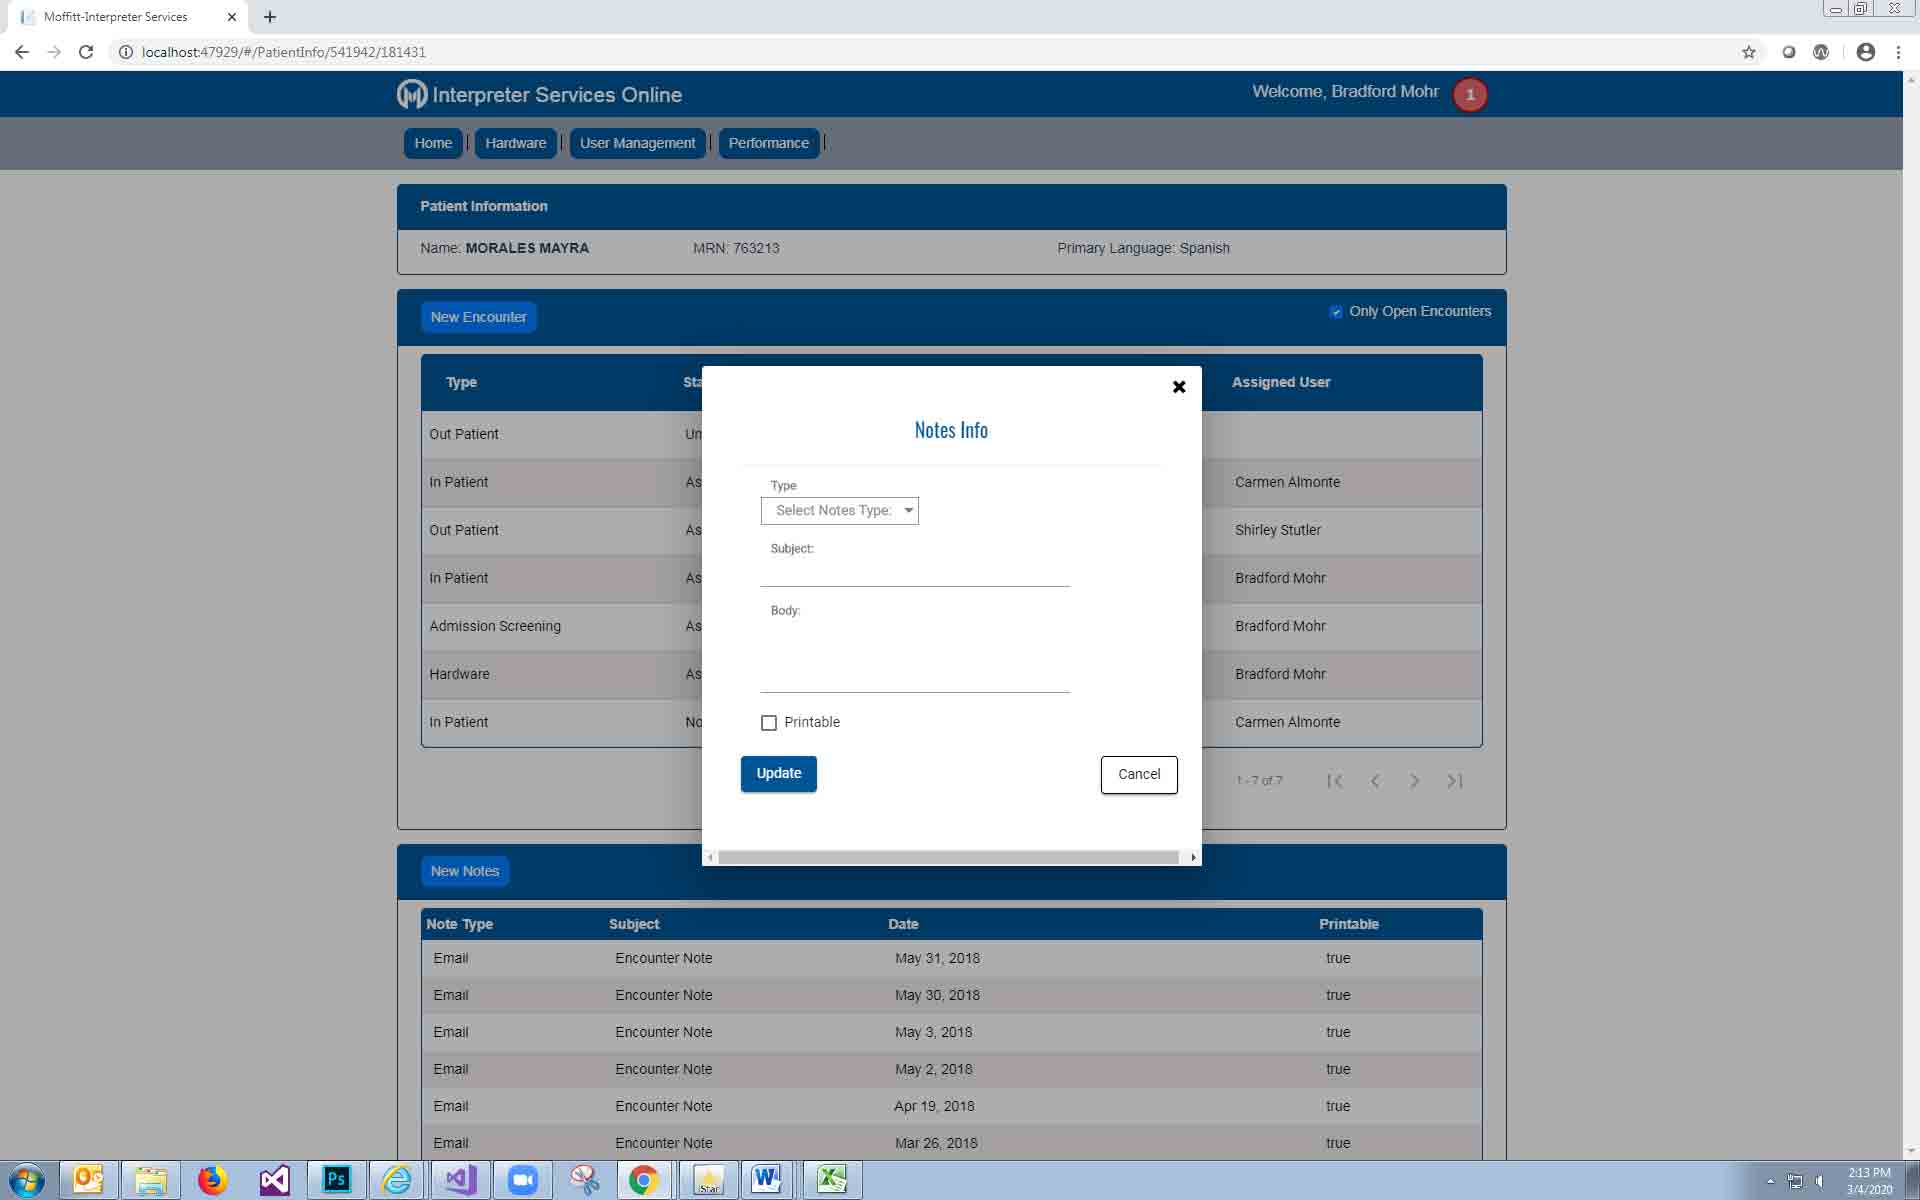Click the dialog's horizontal scrollbar
This screenshot has height=1200, width=1920.
tap(948, 857)
